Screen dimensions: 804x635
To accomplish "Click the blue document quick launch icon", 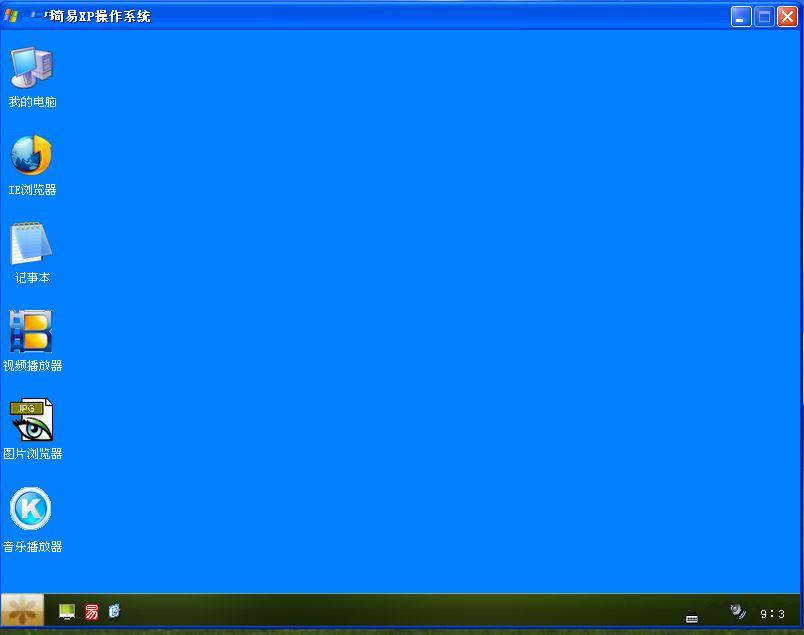I will click(114, 611).
